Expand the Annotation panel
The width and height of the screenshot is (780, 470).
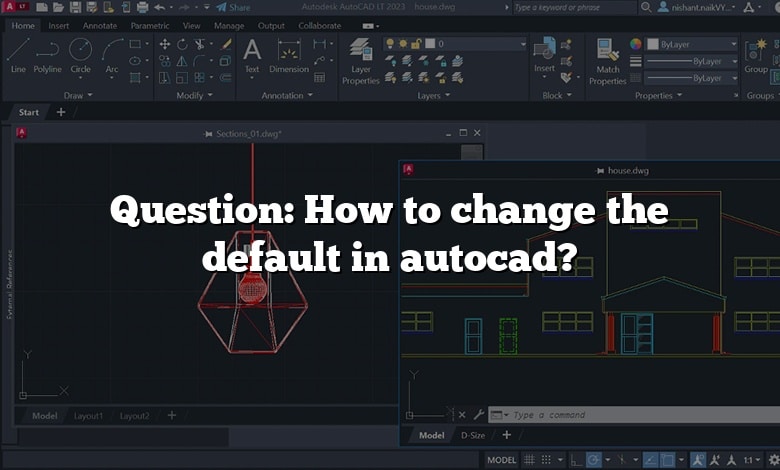287,95
